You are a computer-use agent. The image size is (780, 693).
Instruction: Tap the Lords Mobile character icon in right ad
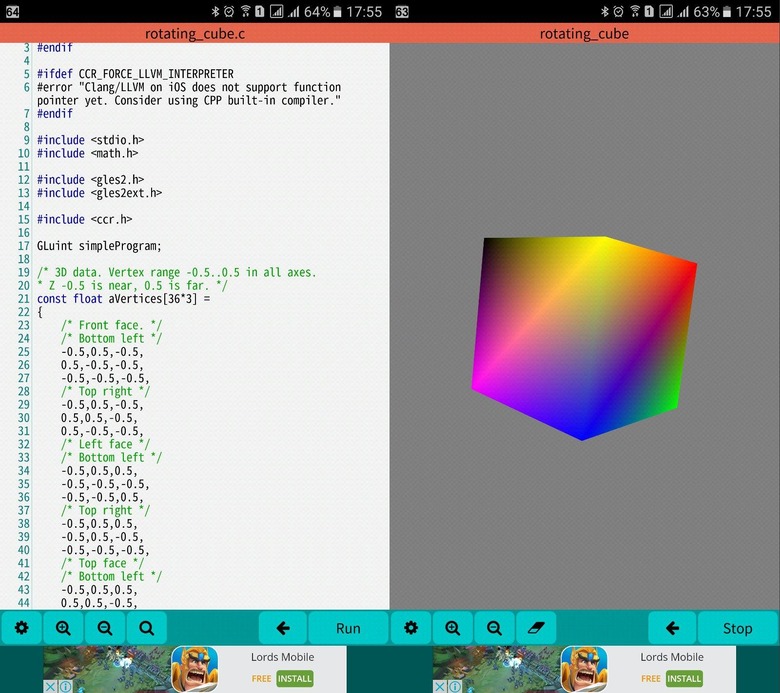[584, 669]
